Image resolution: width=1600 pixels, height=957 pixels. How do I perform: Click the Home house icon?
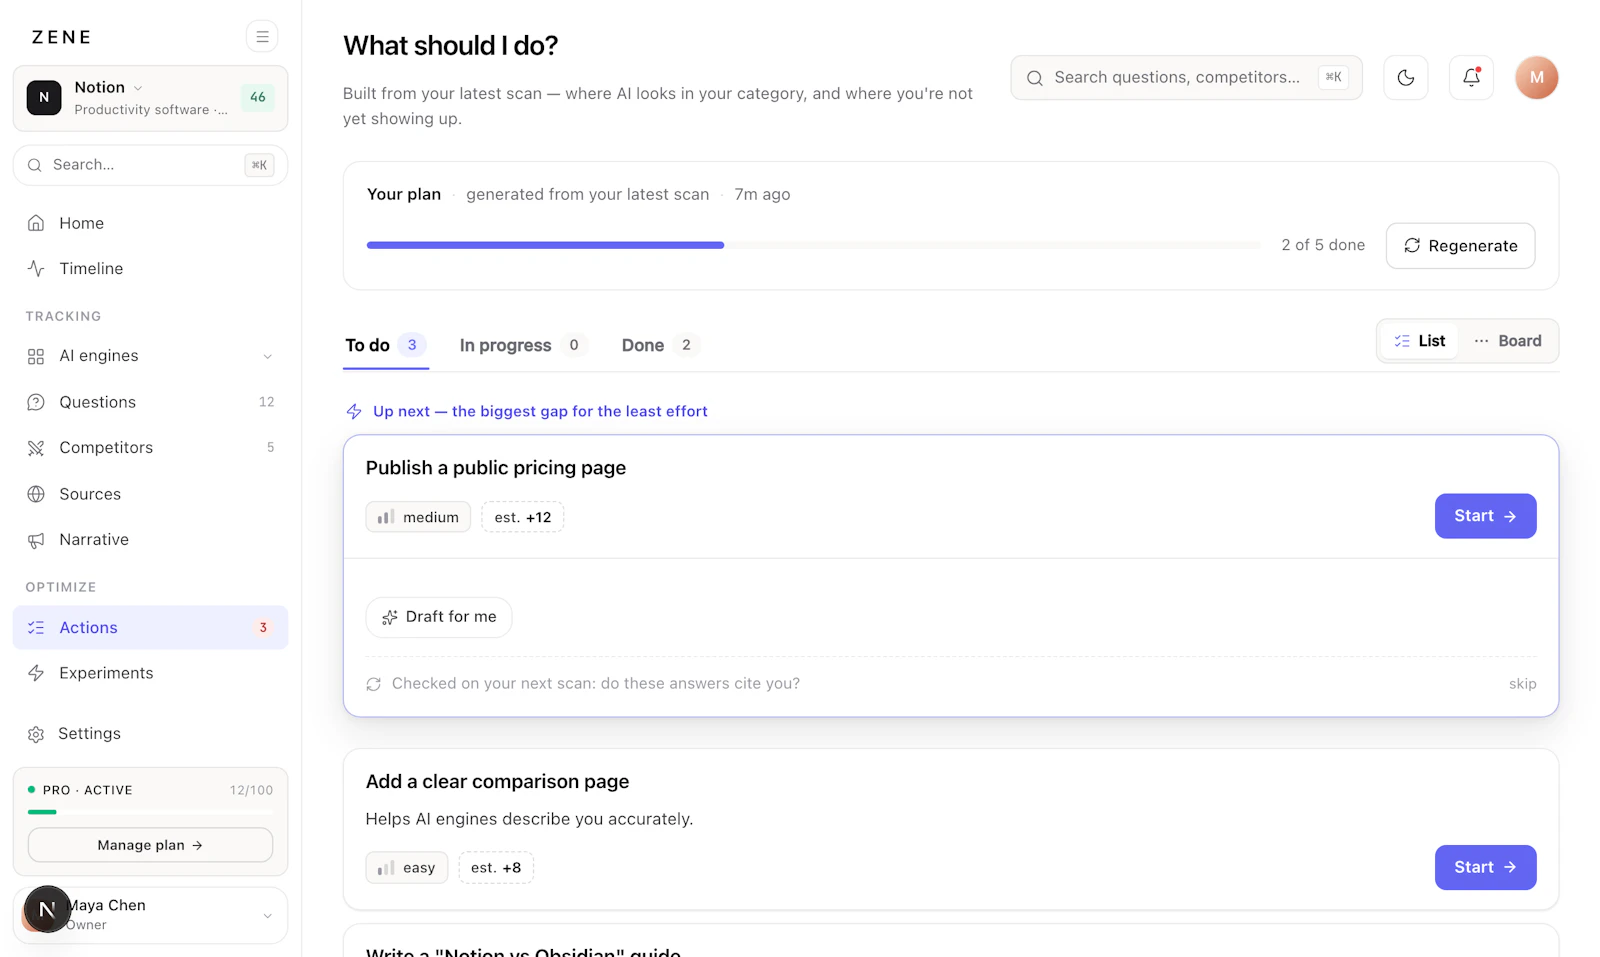point(36,223)
